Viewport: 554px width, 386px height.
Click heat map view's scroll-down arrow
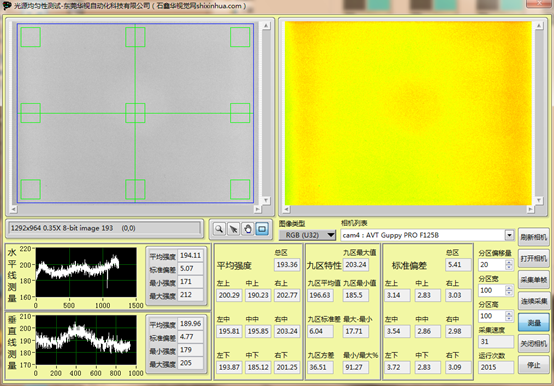click(x=538, y=201)
